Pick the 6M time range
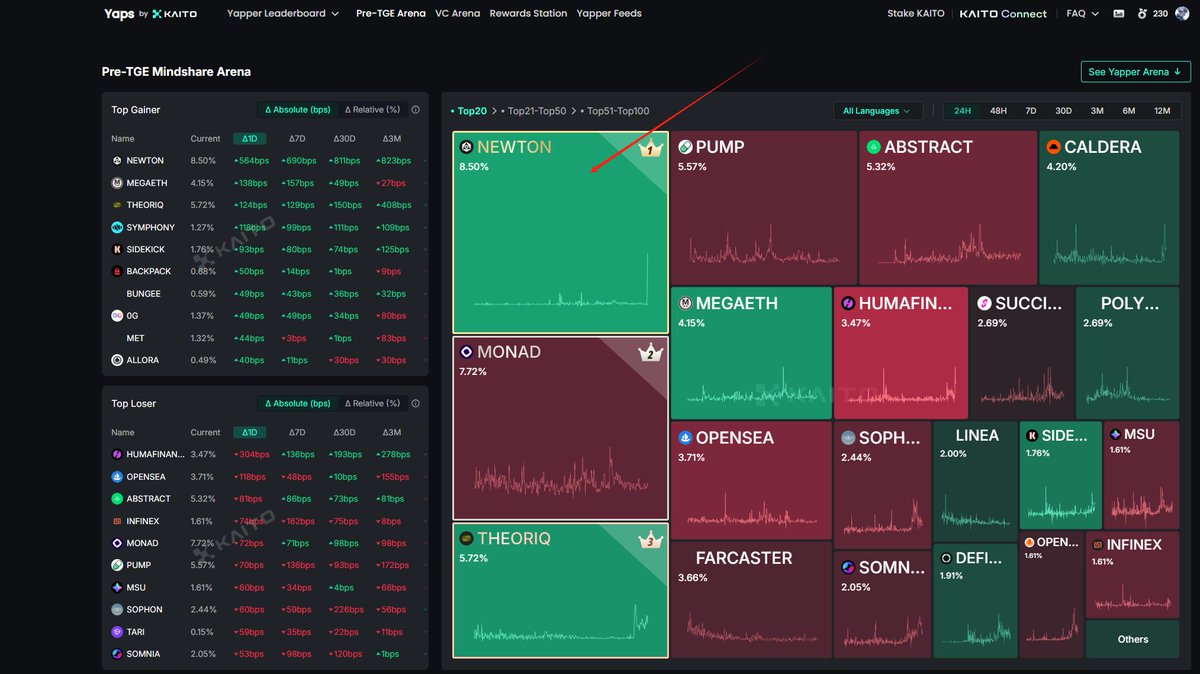The height and width of the screenshot is (674, 1200). tap(1129, 111)
